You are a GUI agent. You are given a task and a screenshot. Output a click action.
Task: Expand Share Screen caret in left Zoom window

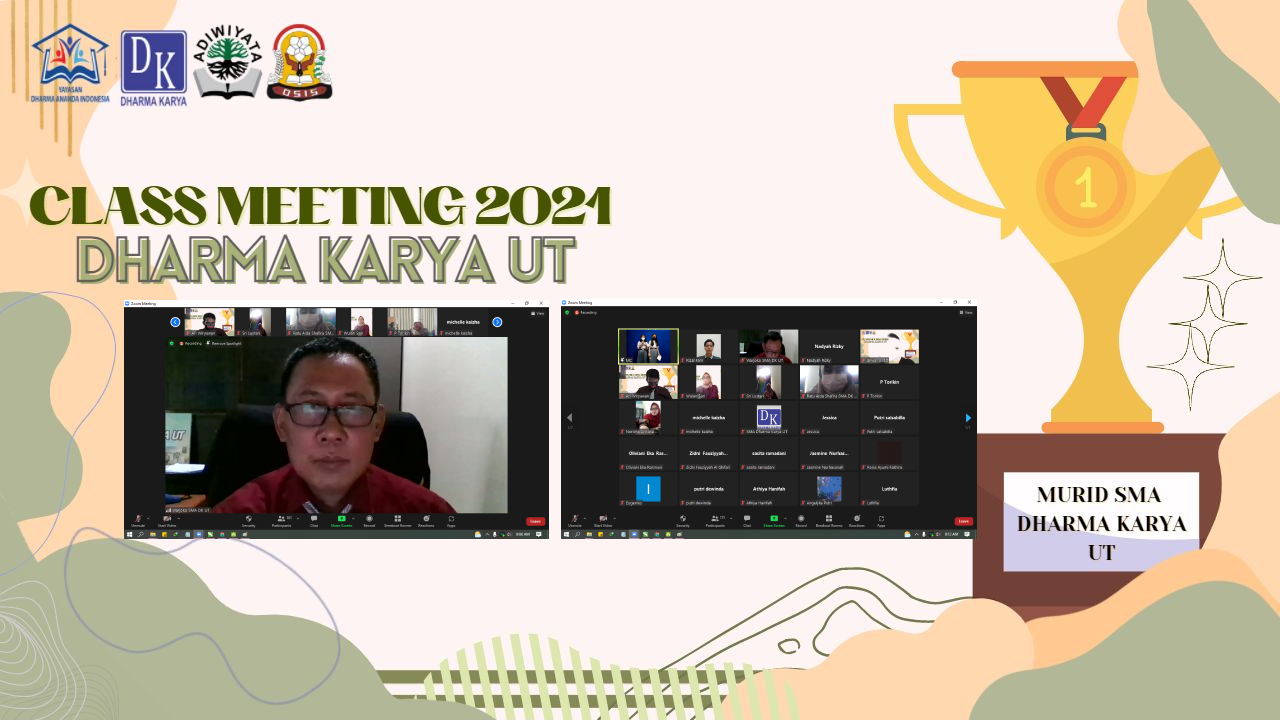tap(353, 518)
